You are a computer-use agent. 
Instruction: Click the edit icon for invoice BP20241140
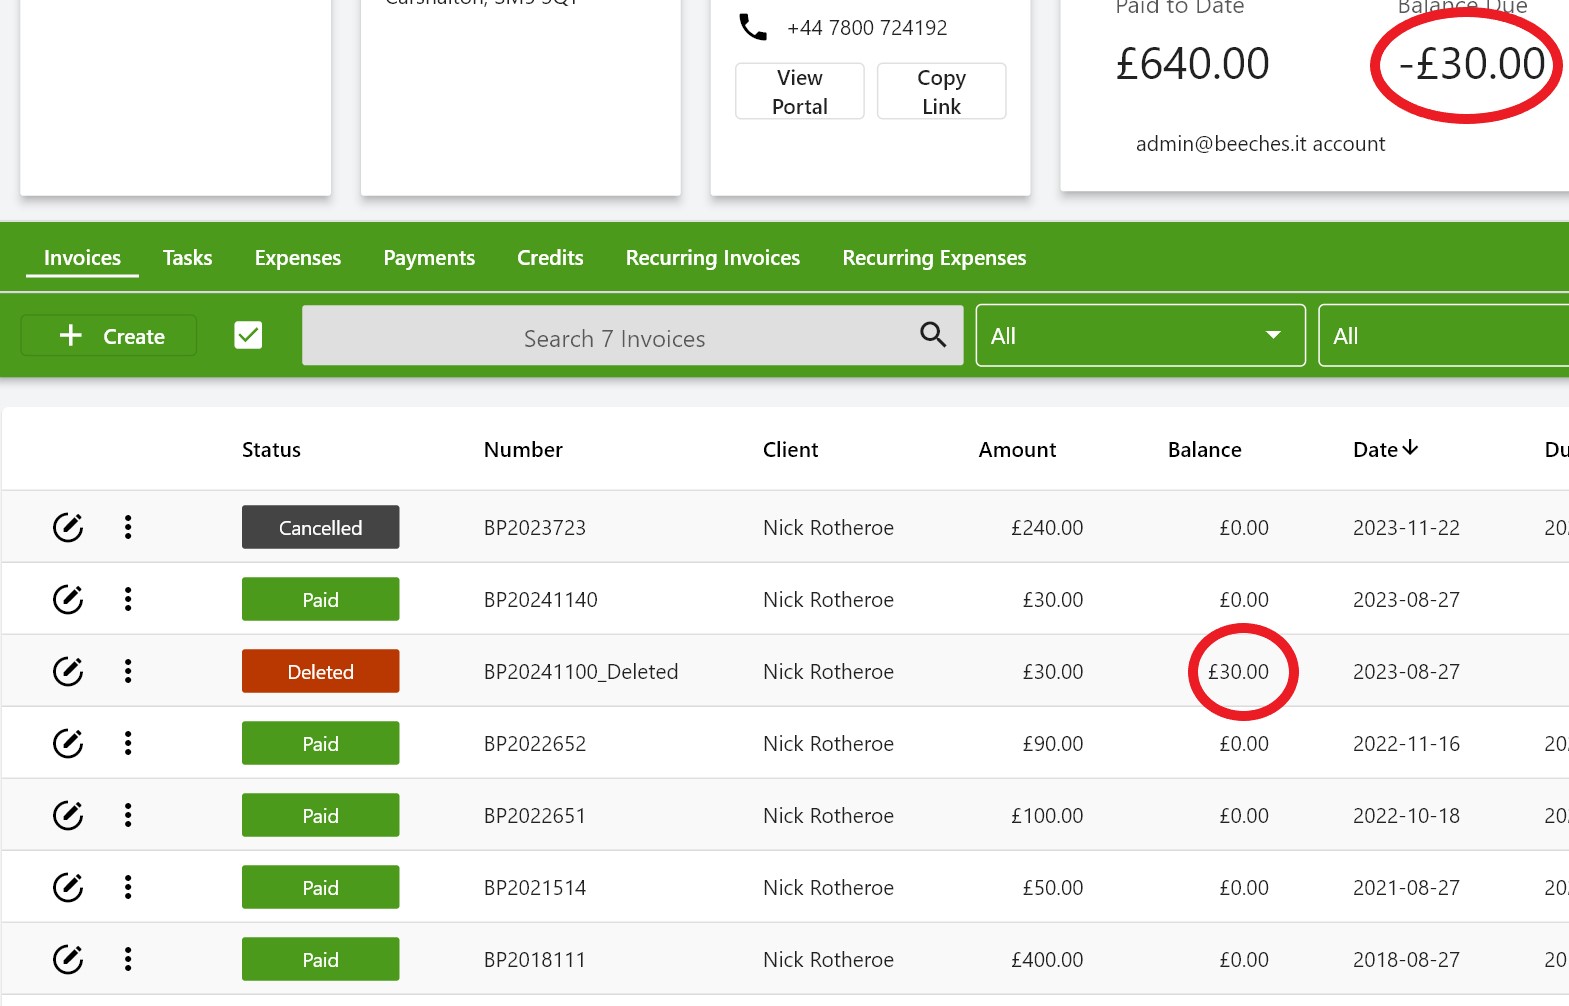[x=68, y=599]
